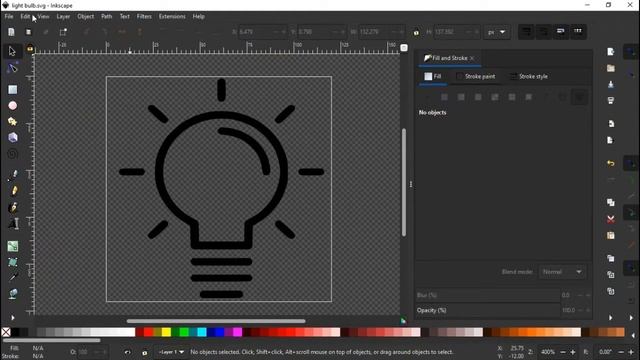Screen dimensions: 640x360
Task: Open the View menu
Action: [x=43, y=17]
